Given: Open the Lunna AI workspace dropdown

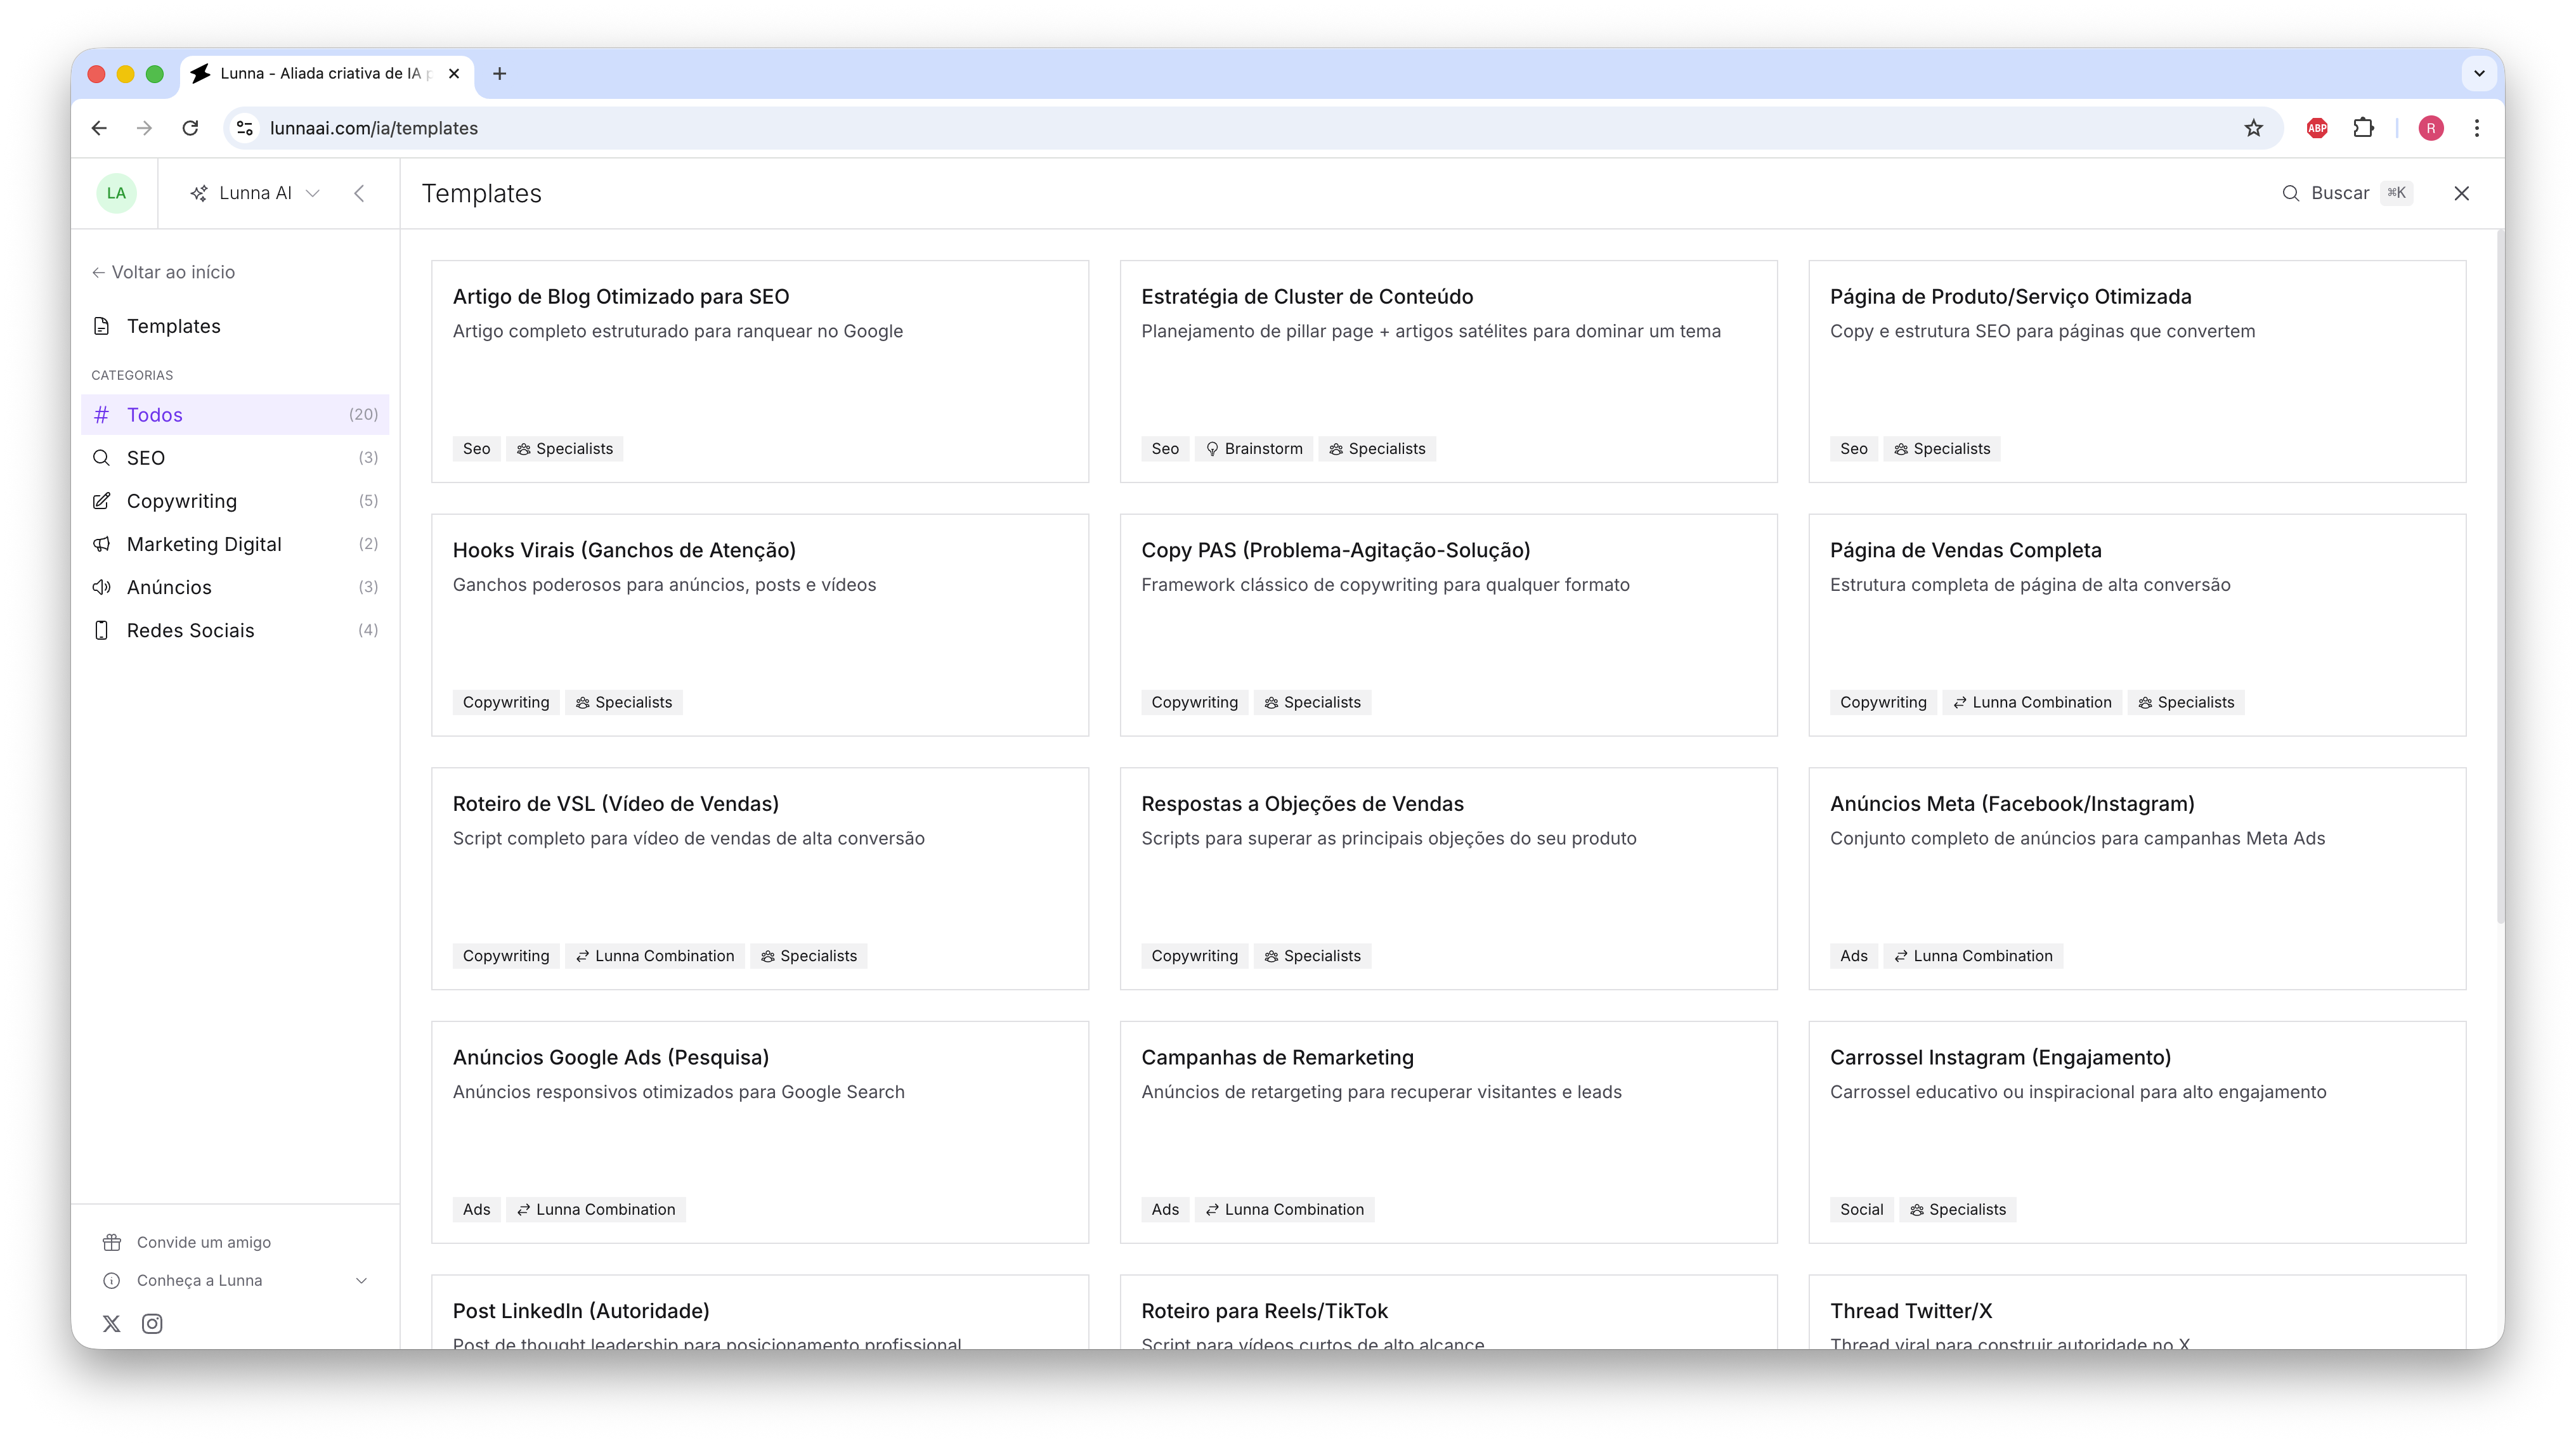Looking at the screenshot, I should point(255,193).
